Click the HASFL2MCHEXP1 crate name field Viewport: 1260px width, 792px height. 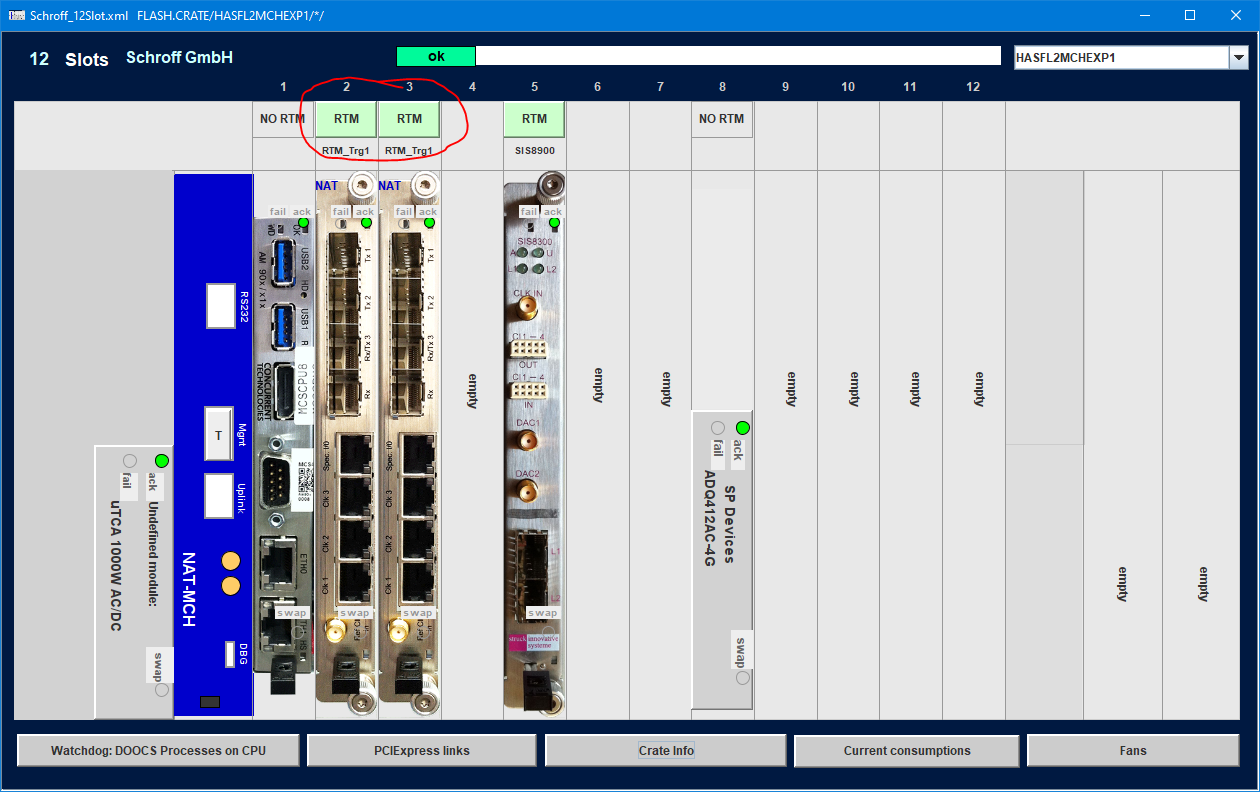(1121, 58)
